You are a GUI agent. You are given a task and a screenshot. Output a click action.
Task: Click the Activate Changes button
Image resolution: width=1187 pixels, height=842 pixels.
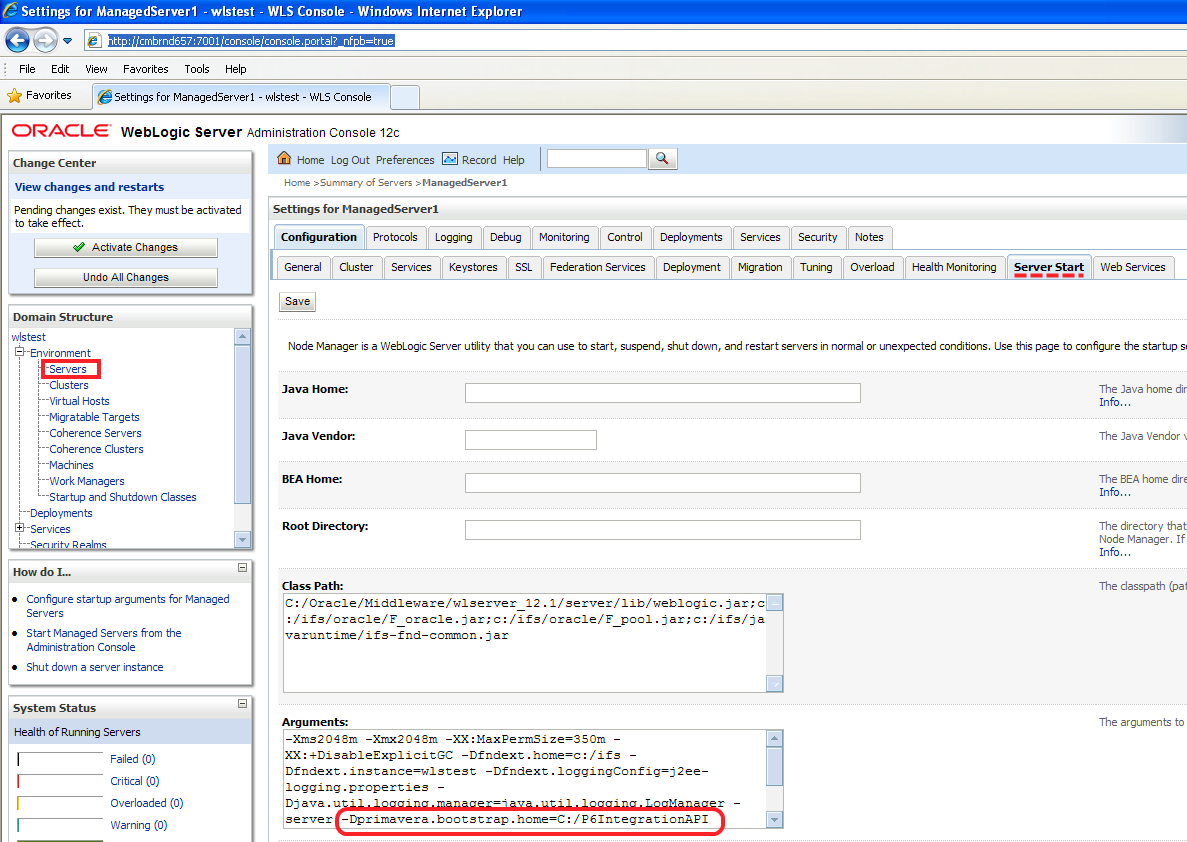coord(126,248)
